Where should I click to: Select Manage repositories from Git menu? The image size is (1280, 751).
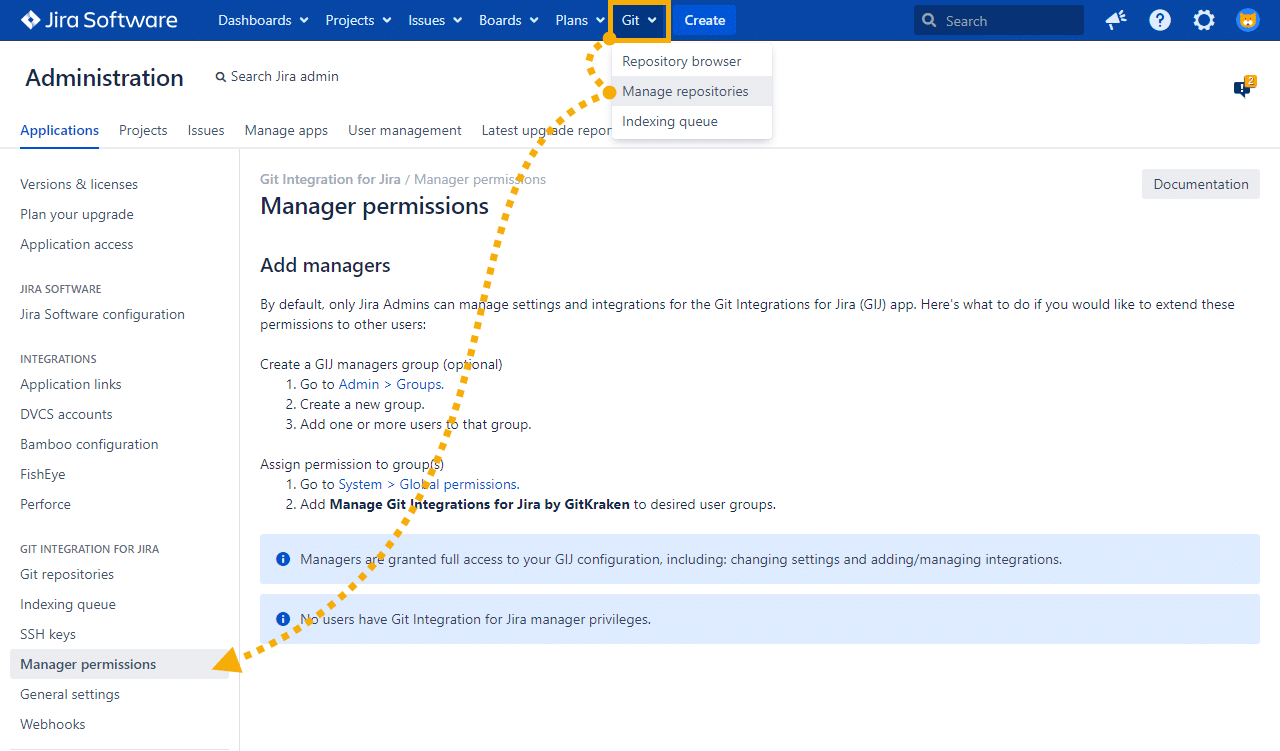pyautogui.click(x=692, y=91)
